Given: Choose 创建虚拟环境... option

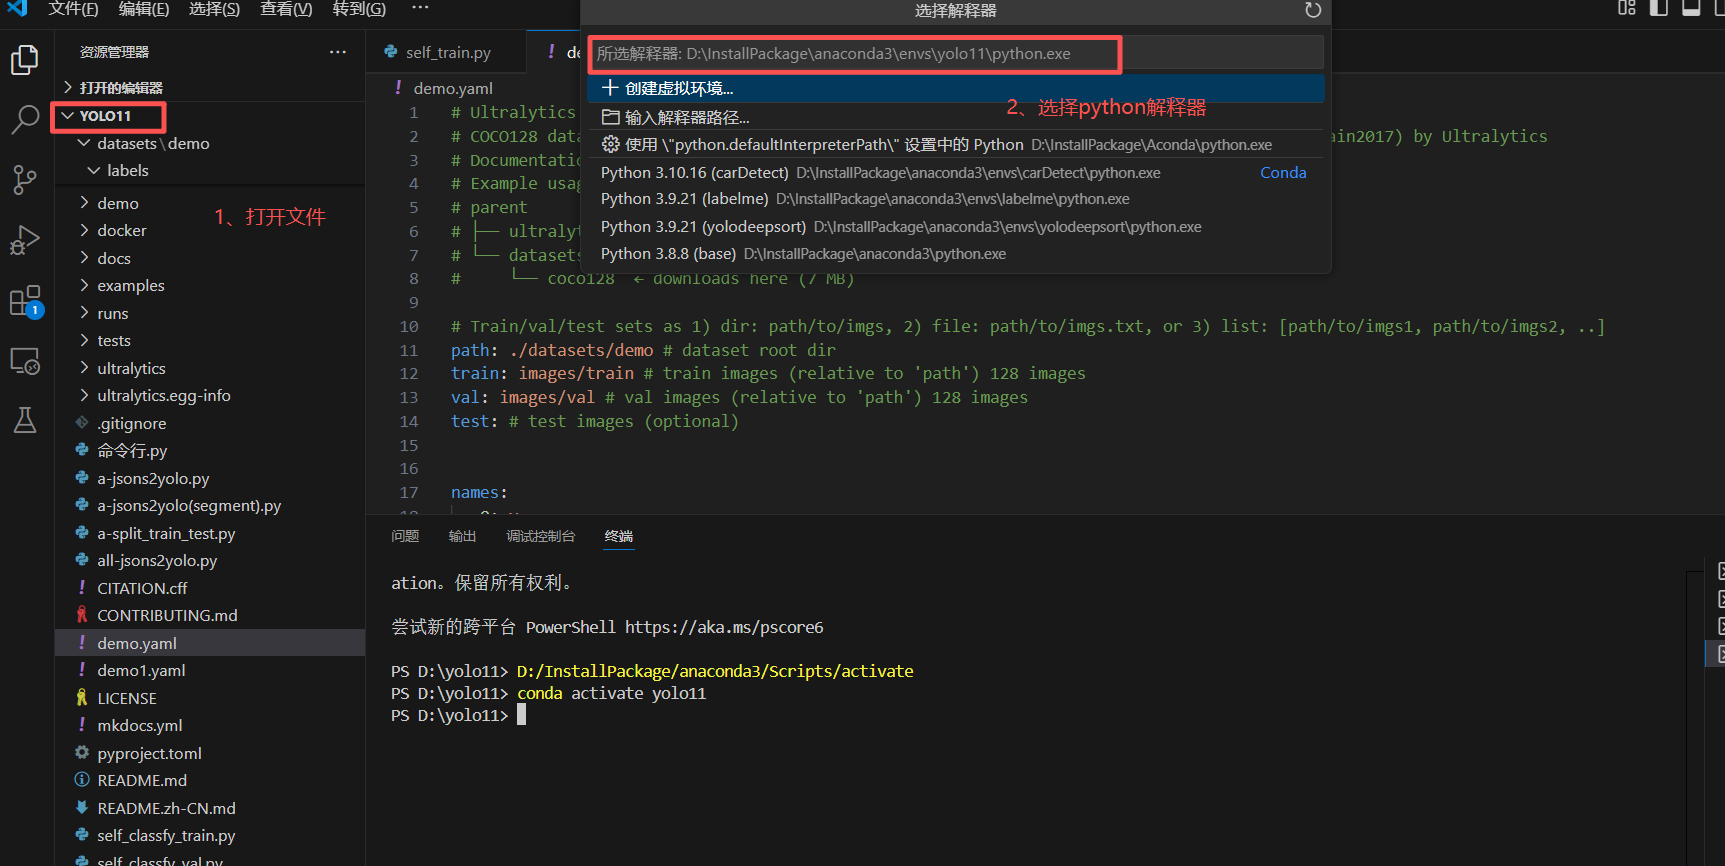Looking at the screenshot, I should coord(956,88).
